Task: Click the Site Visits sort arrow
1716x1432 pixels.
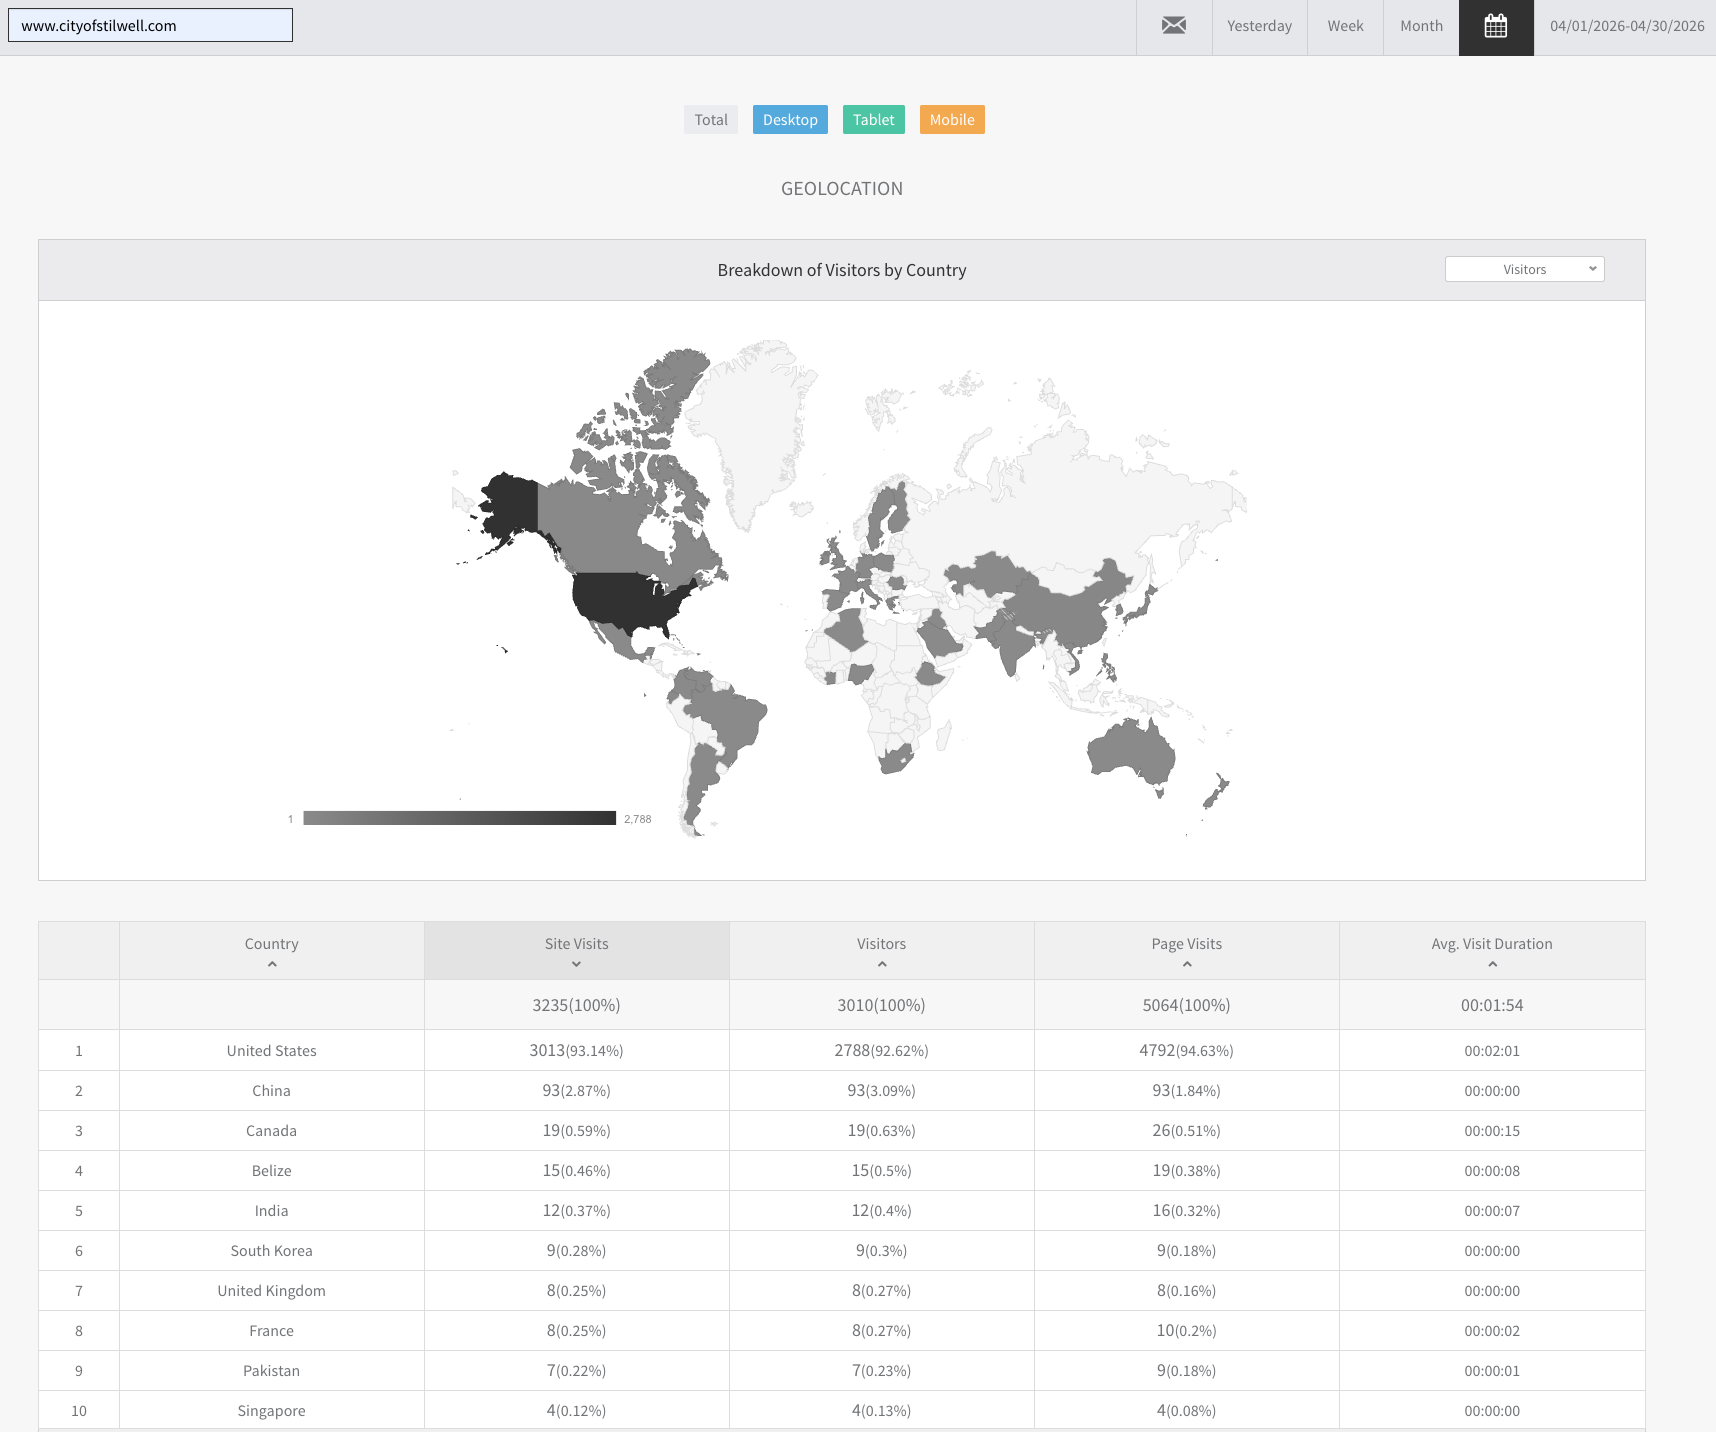Action: 576,965
